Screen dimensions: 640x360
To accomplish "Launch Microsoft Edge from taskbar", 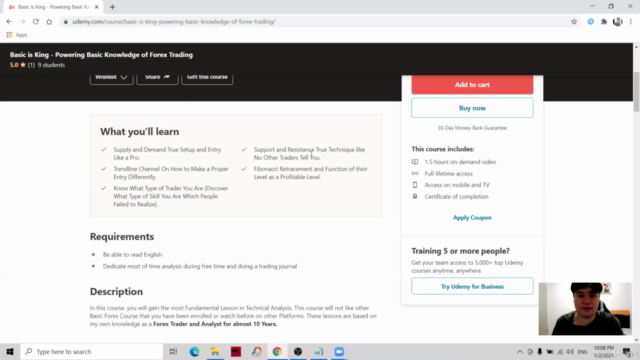I will [194, 351].
